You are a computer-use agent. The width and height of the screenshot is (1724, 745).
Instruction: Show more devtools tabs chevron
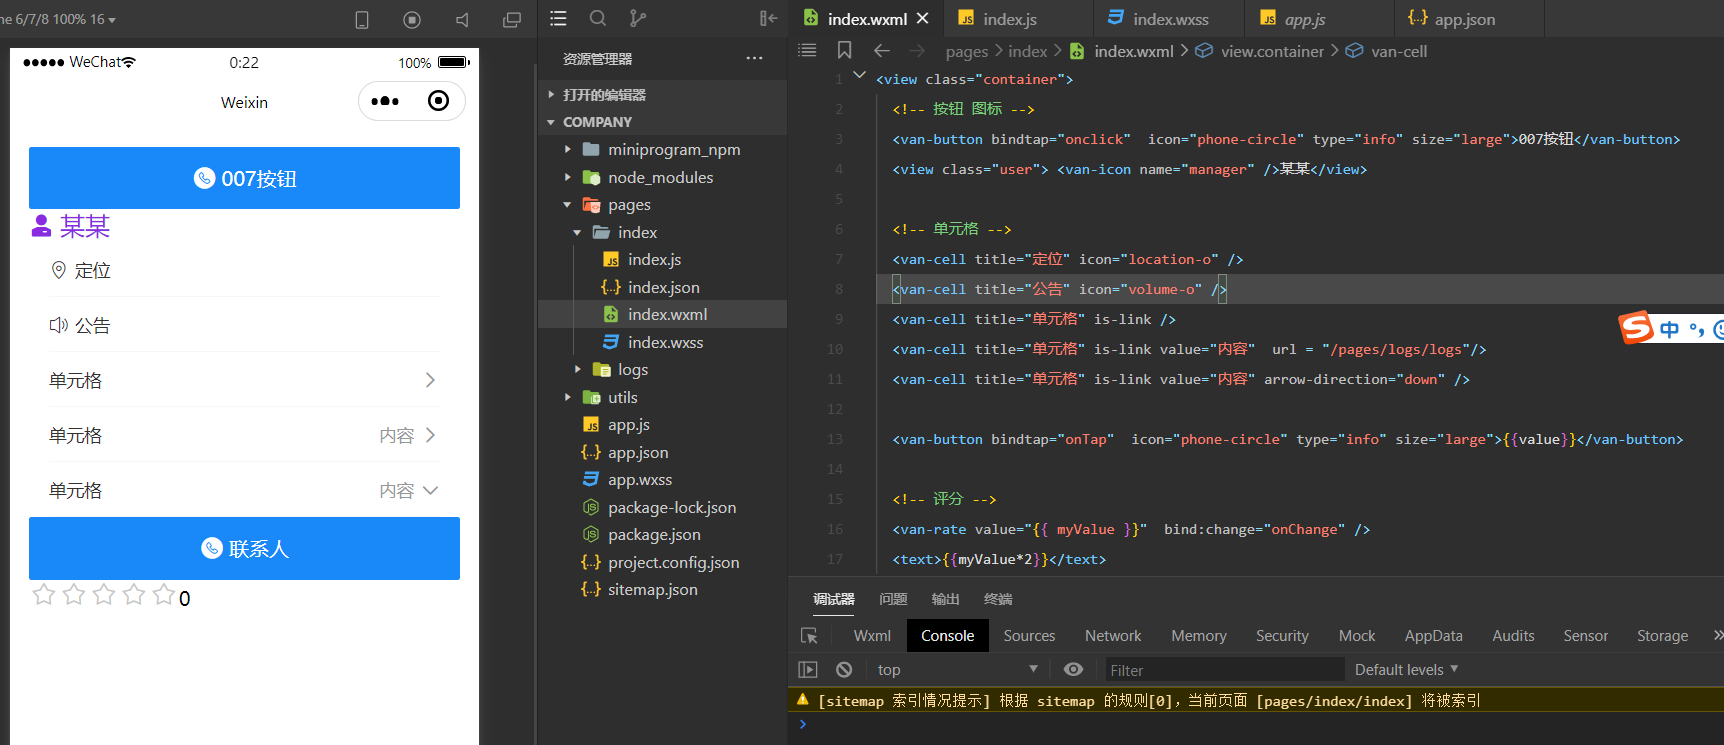1717,635
